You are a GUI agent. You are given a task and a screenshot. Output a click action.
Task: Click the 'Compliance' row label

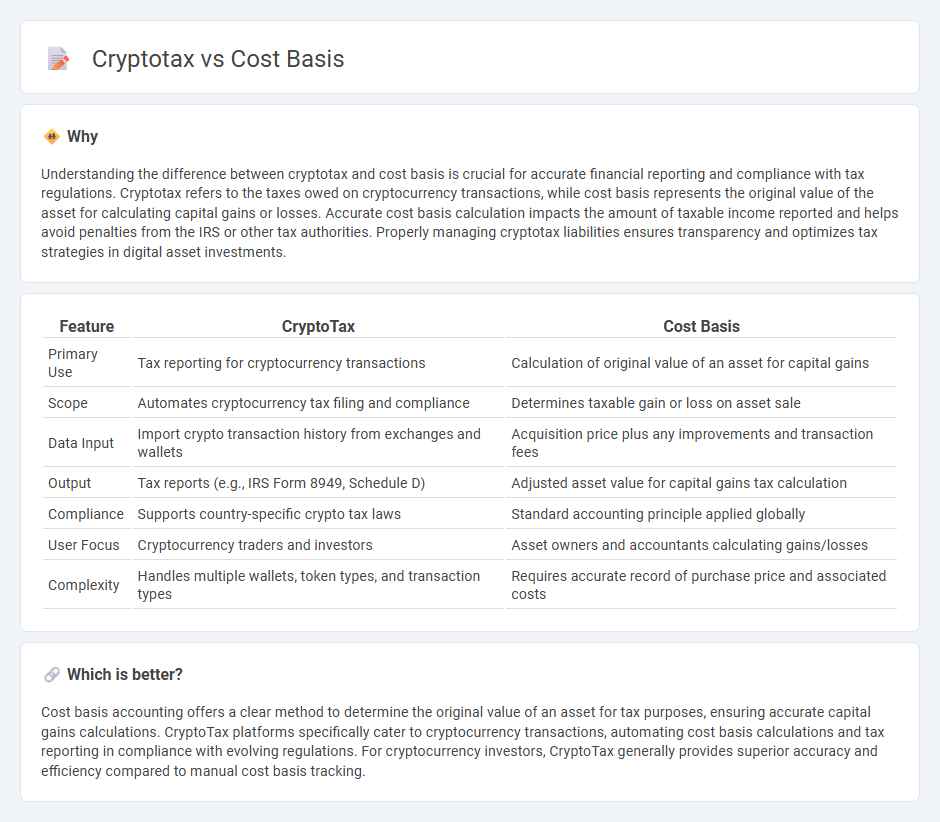(86, 514)
